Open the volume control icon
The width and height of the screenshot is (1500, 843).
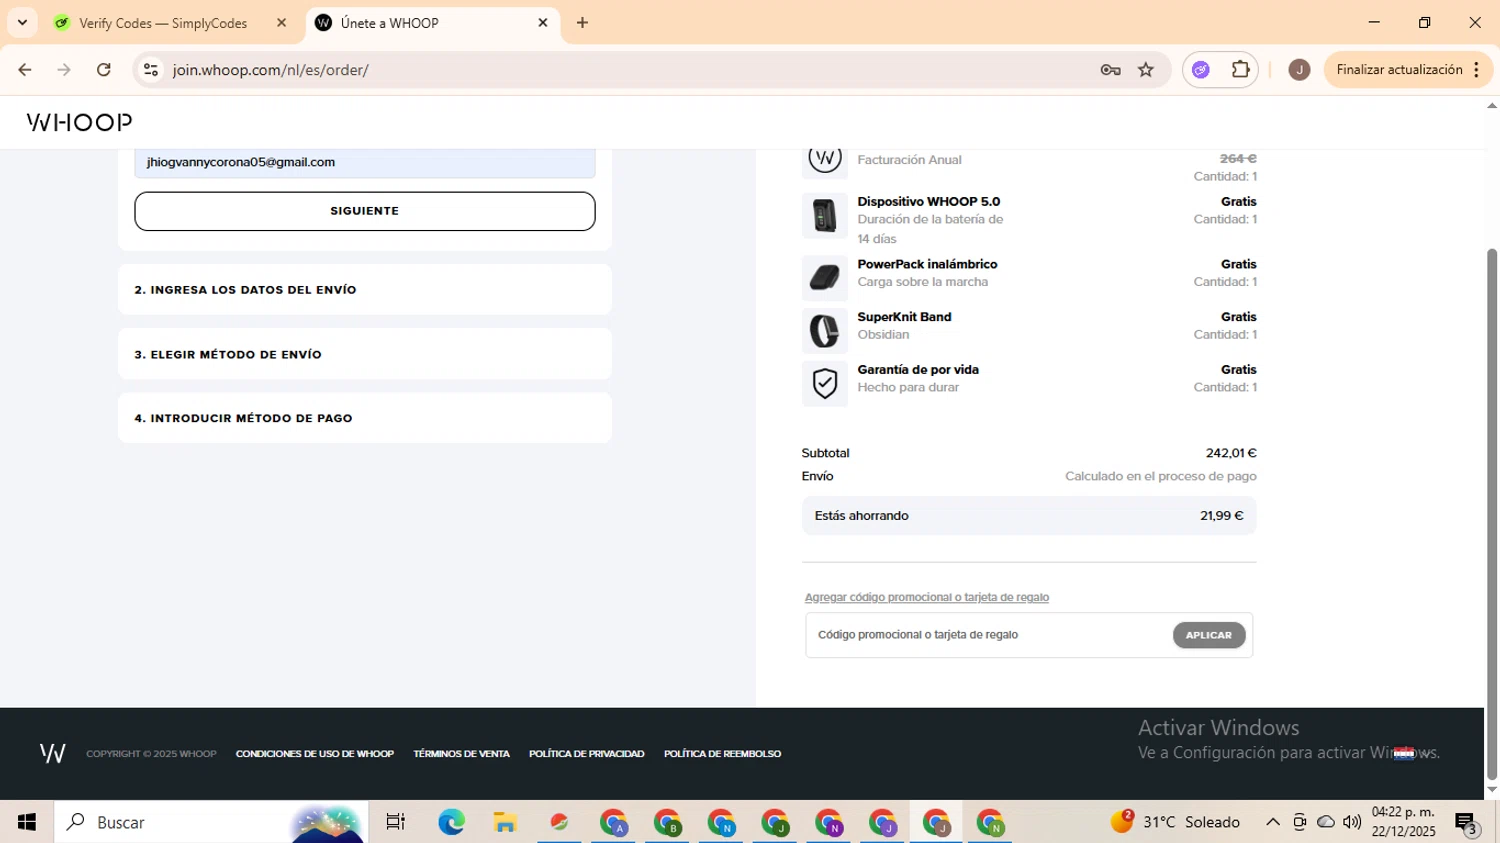[1352, 822]
